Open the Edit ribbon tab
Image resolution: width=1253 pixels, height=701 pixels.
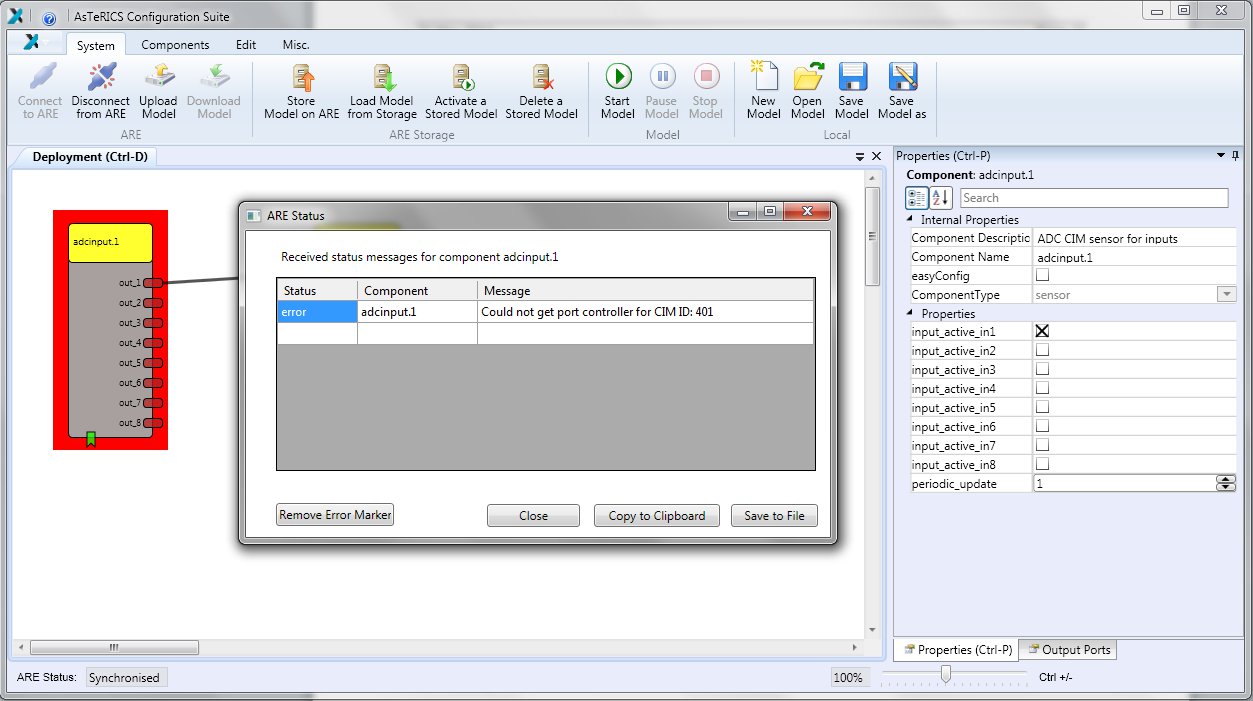[246, 45]
